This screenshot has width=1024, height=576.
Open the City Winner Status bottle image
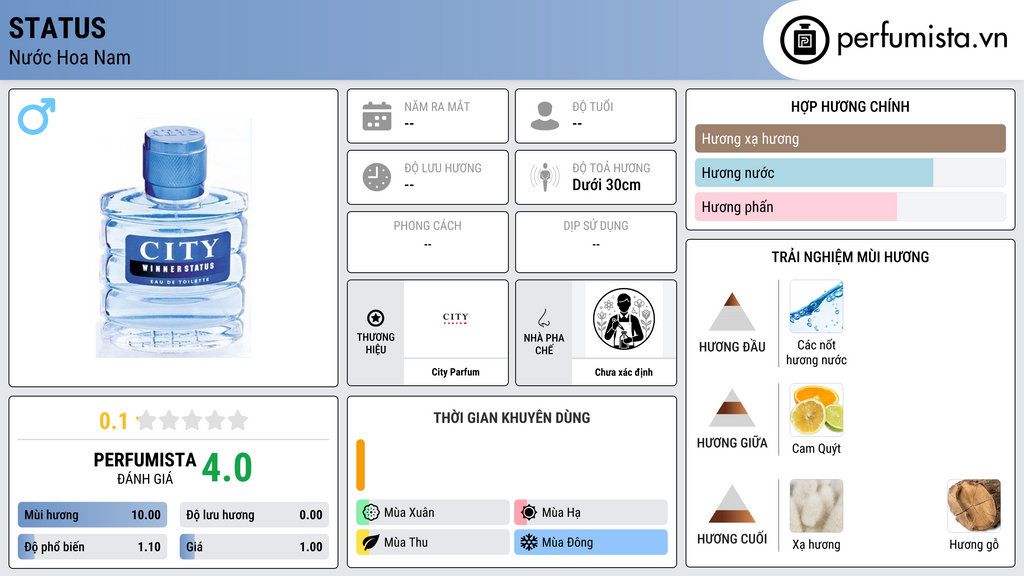click(x=174, y=238)
